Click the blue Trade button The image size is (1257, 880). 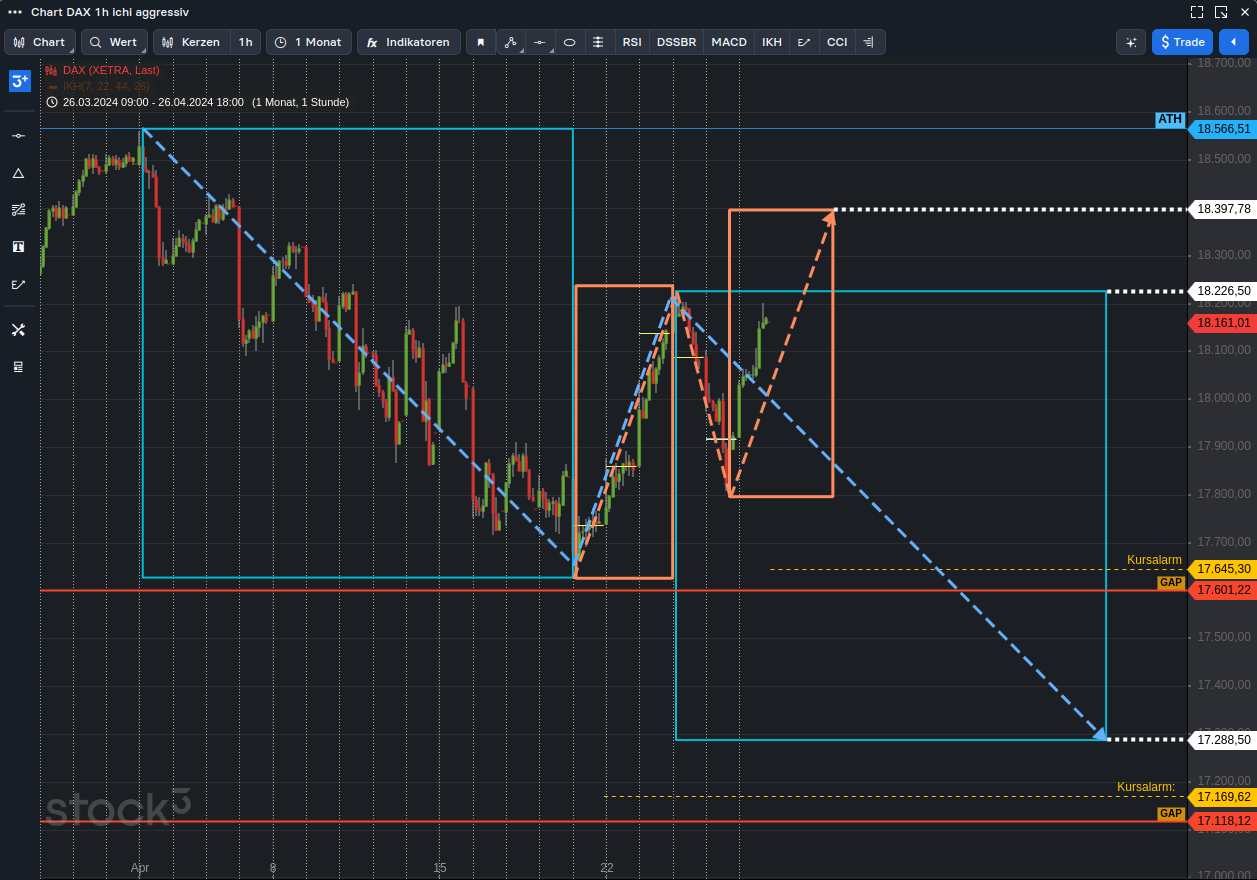[1182, 42]
